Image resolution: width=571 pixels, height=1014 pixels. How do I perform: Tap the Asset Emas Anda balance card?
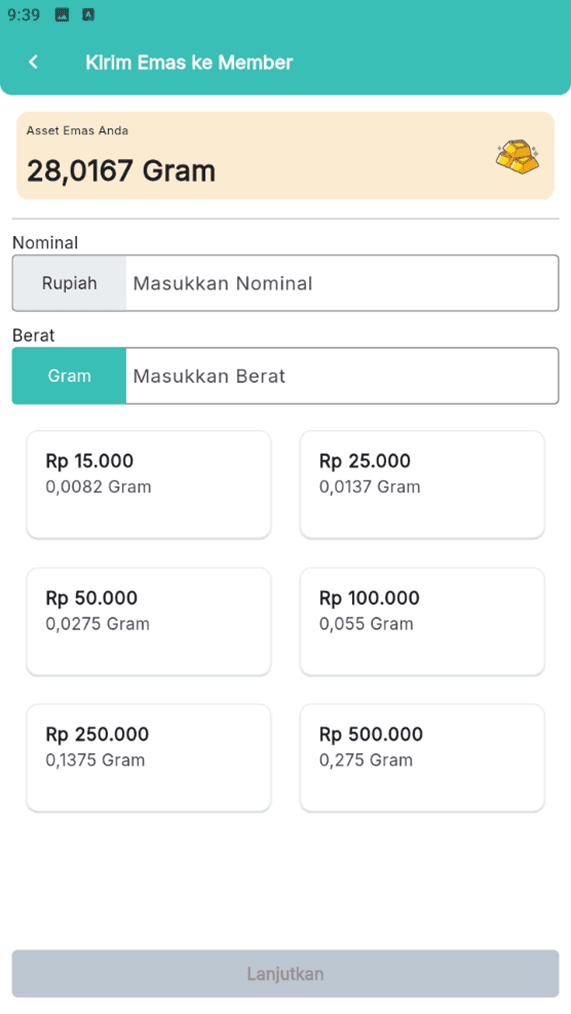pos(285,156)
